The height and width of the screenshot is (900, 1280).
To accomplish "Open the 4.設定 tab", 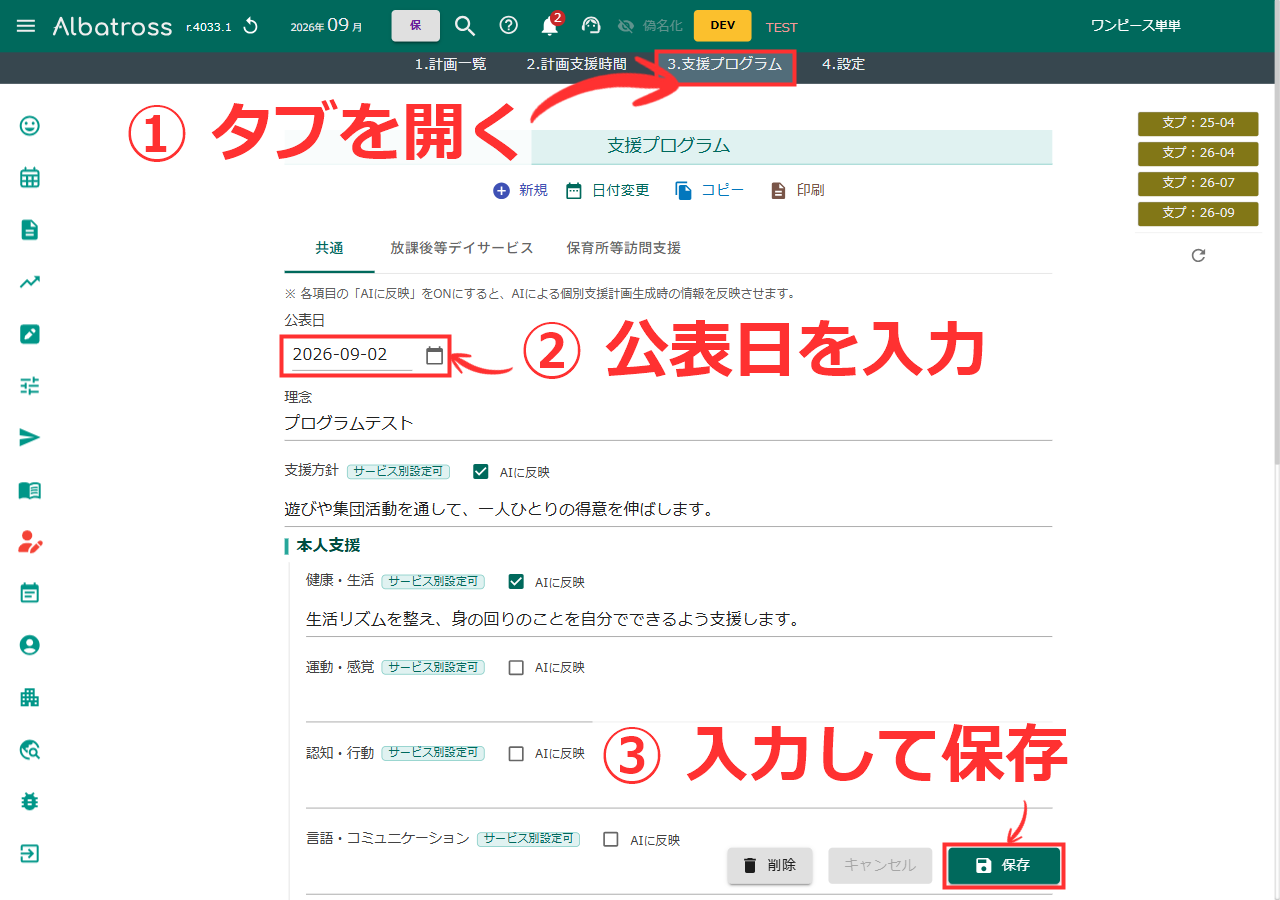I will coord(843,64).
